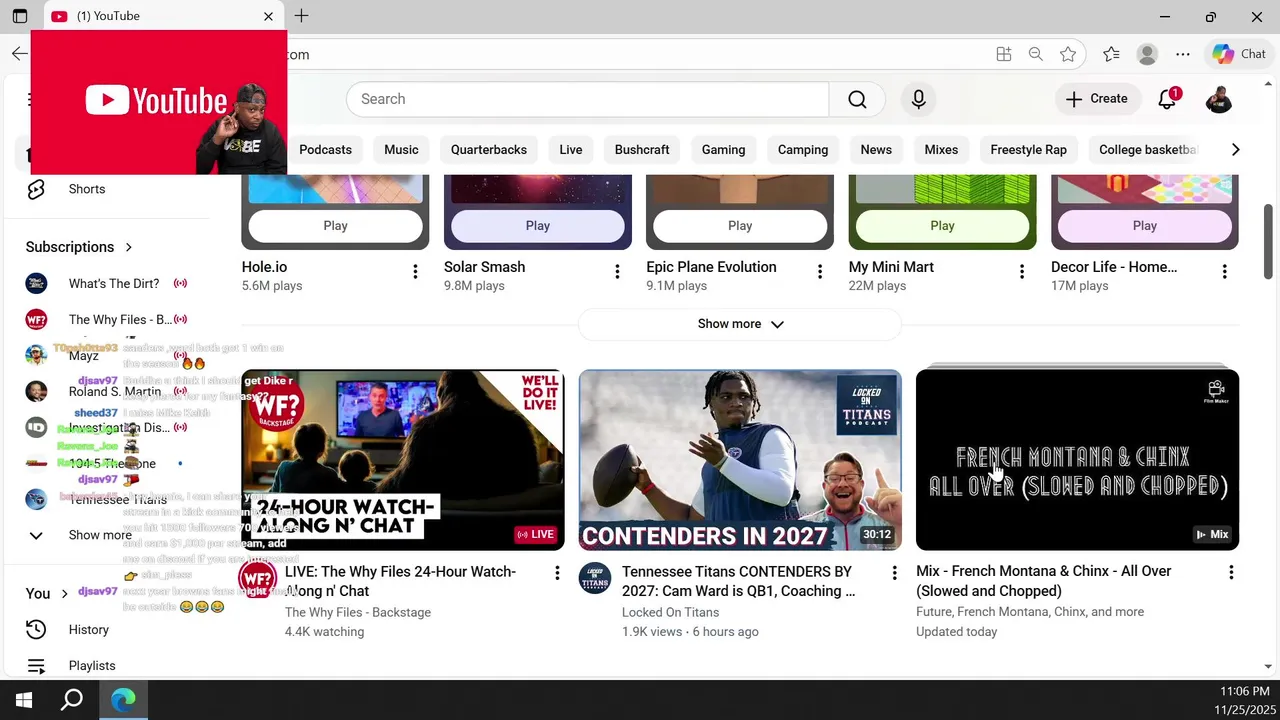Select the Camping chip
Screen dimensions: 1280x720
[x=803, y=150]
